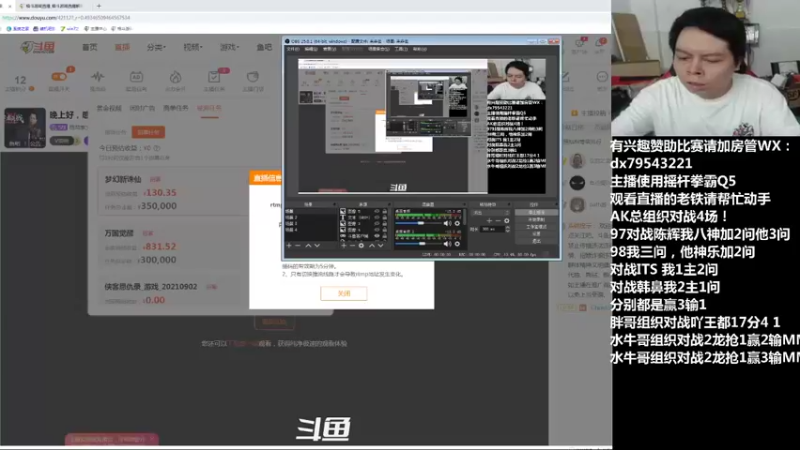Toggle visibility of third source row

pos(377,223)
